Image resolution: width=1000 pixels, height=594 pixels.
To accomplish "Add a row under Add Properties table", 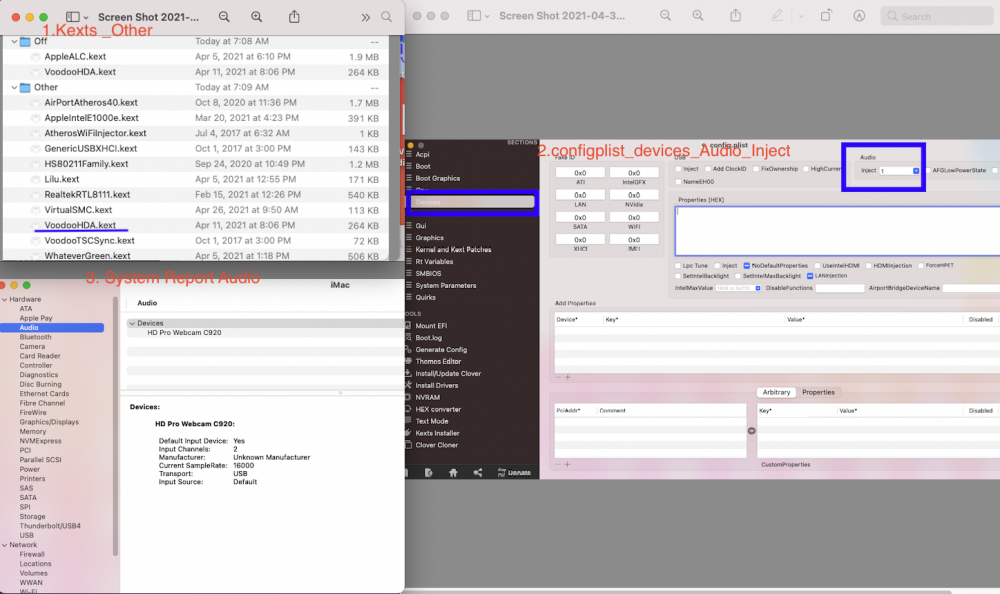I will [x=568, y=377].
